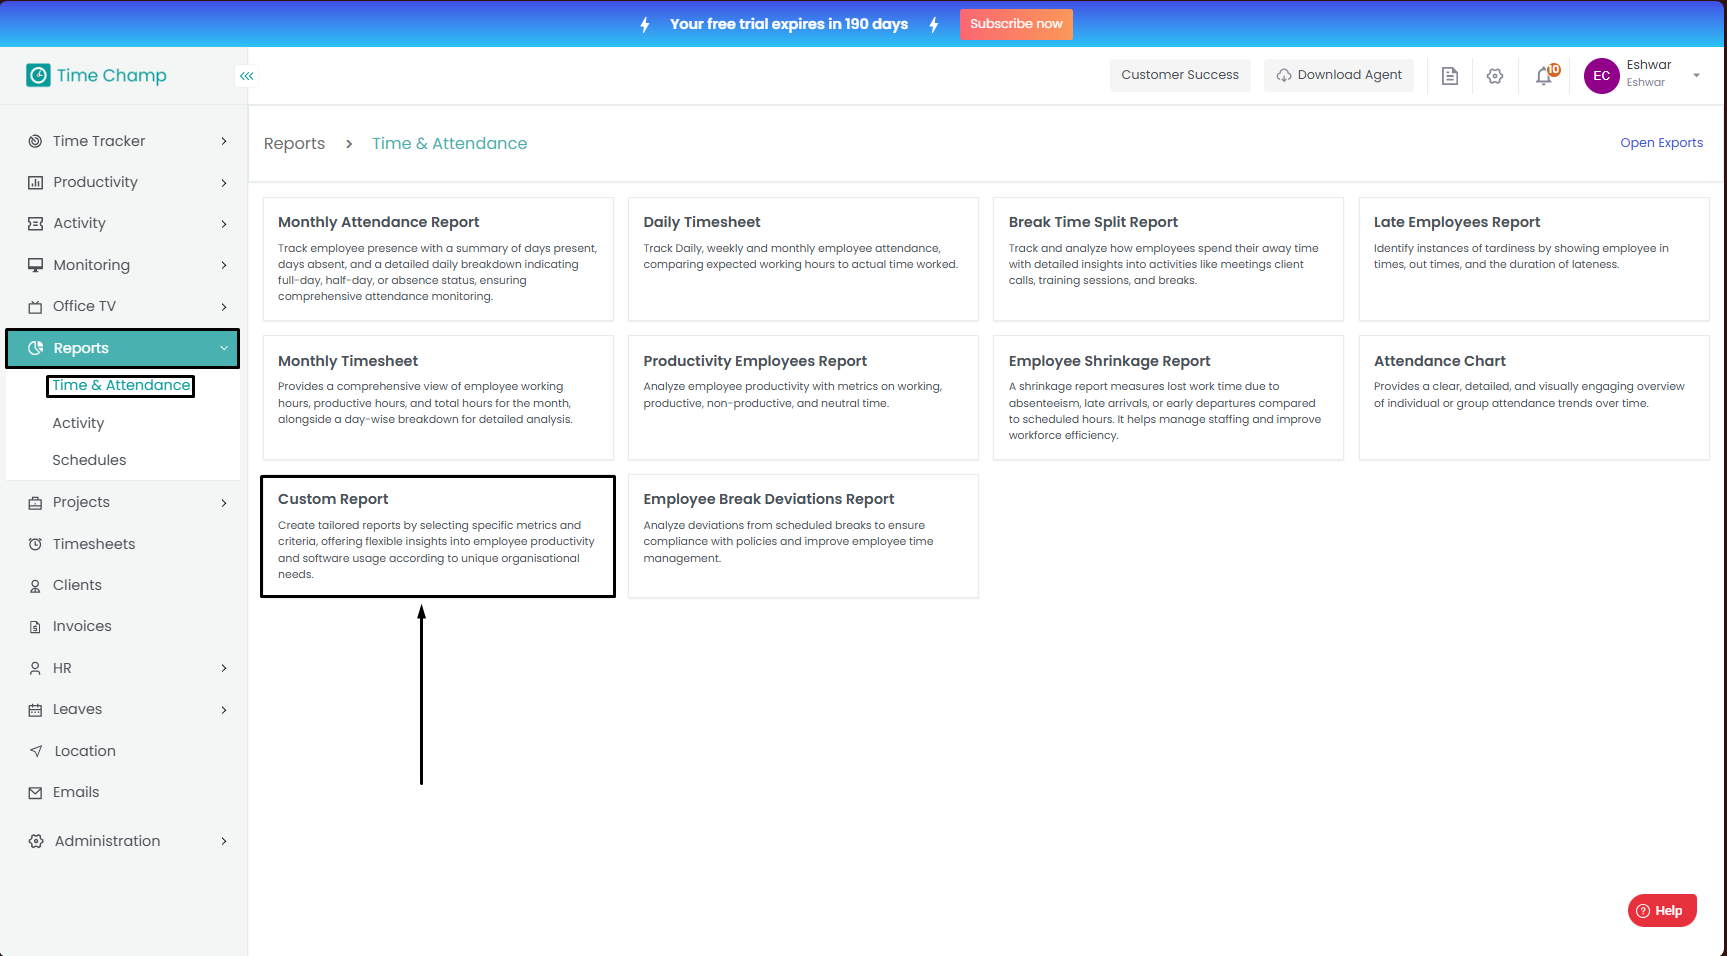Expand the Productivity menu chevron

[x=224, y=183]
